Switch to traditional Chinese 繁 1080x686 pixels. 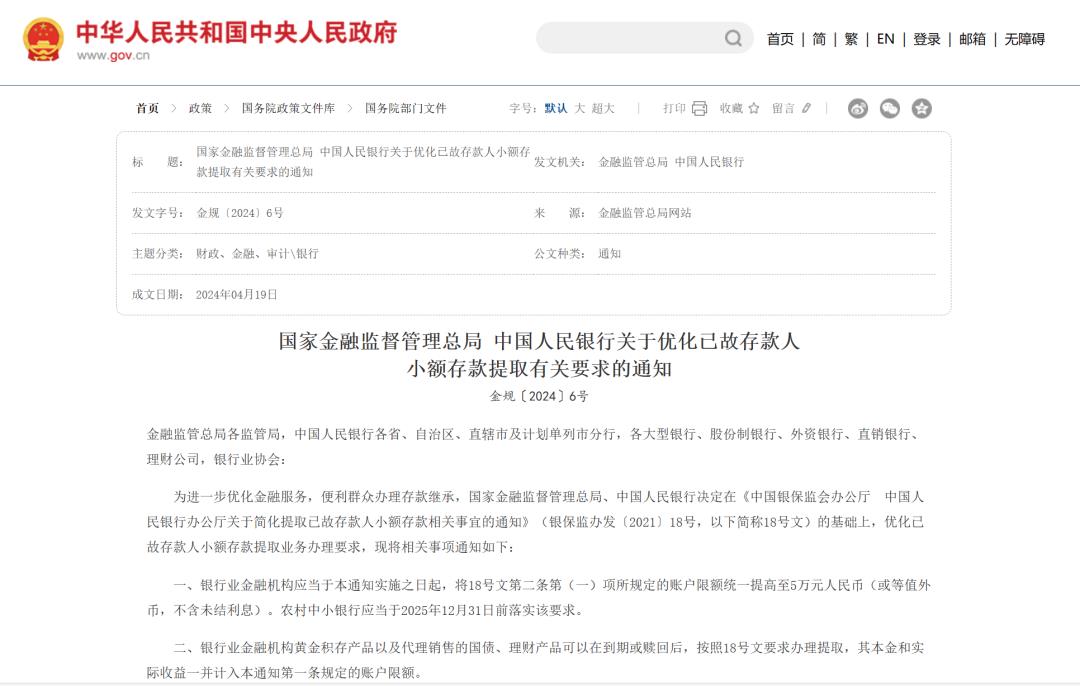(x=851, y=39)
